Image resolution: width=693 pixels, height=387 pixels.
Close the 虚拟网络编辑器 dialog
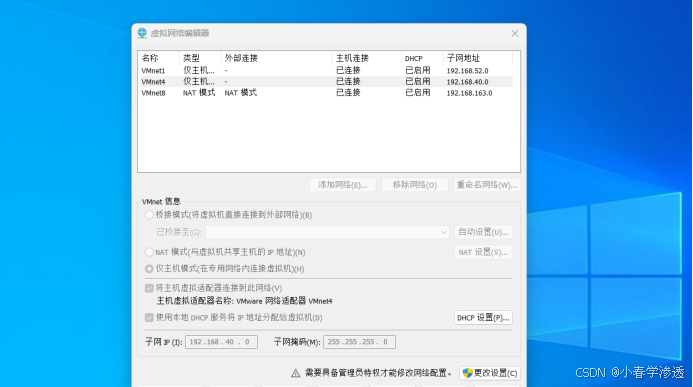(515, 34)
